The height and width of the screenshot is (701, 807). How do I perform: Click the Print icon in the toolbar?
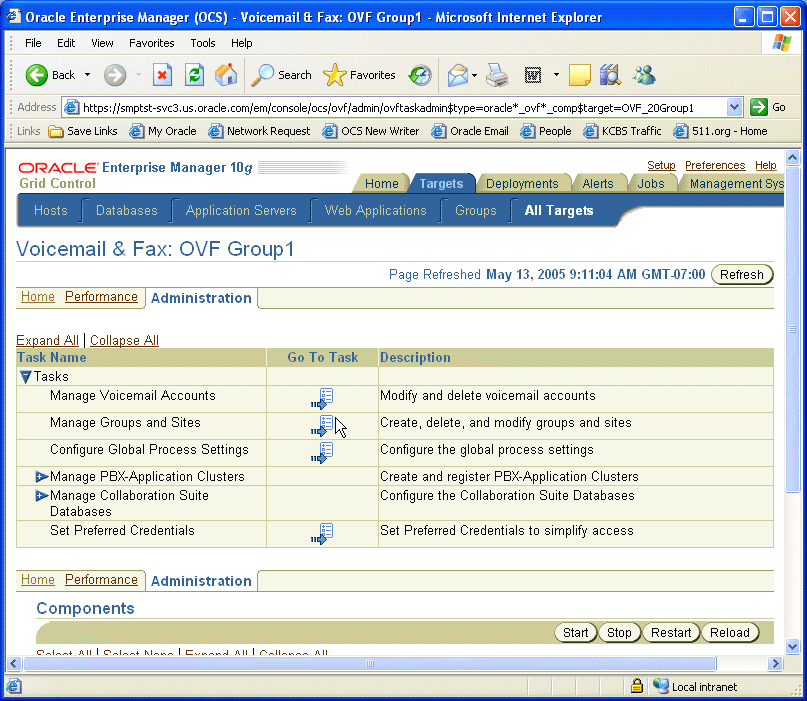pyautogui.click(x=497, y=75)
